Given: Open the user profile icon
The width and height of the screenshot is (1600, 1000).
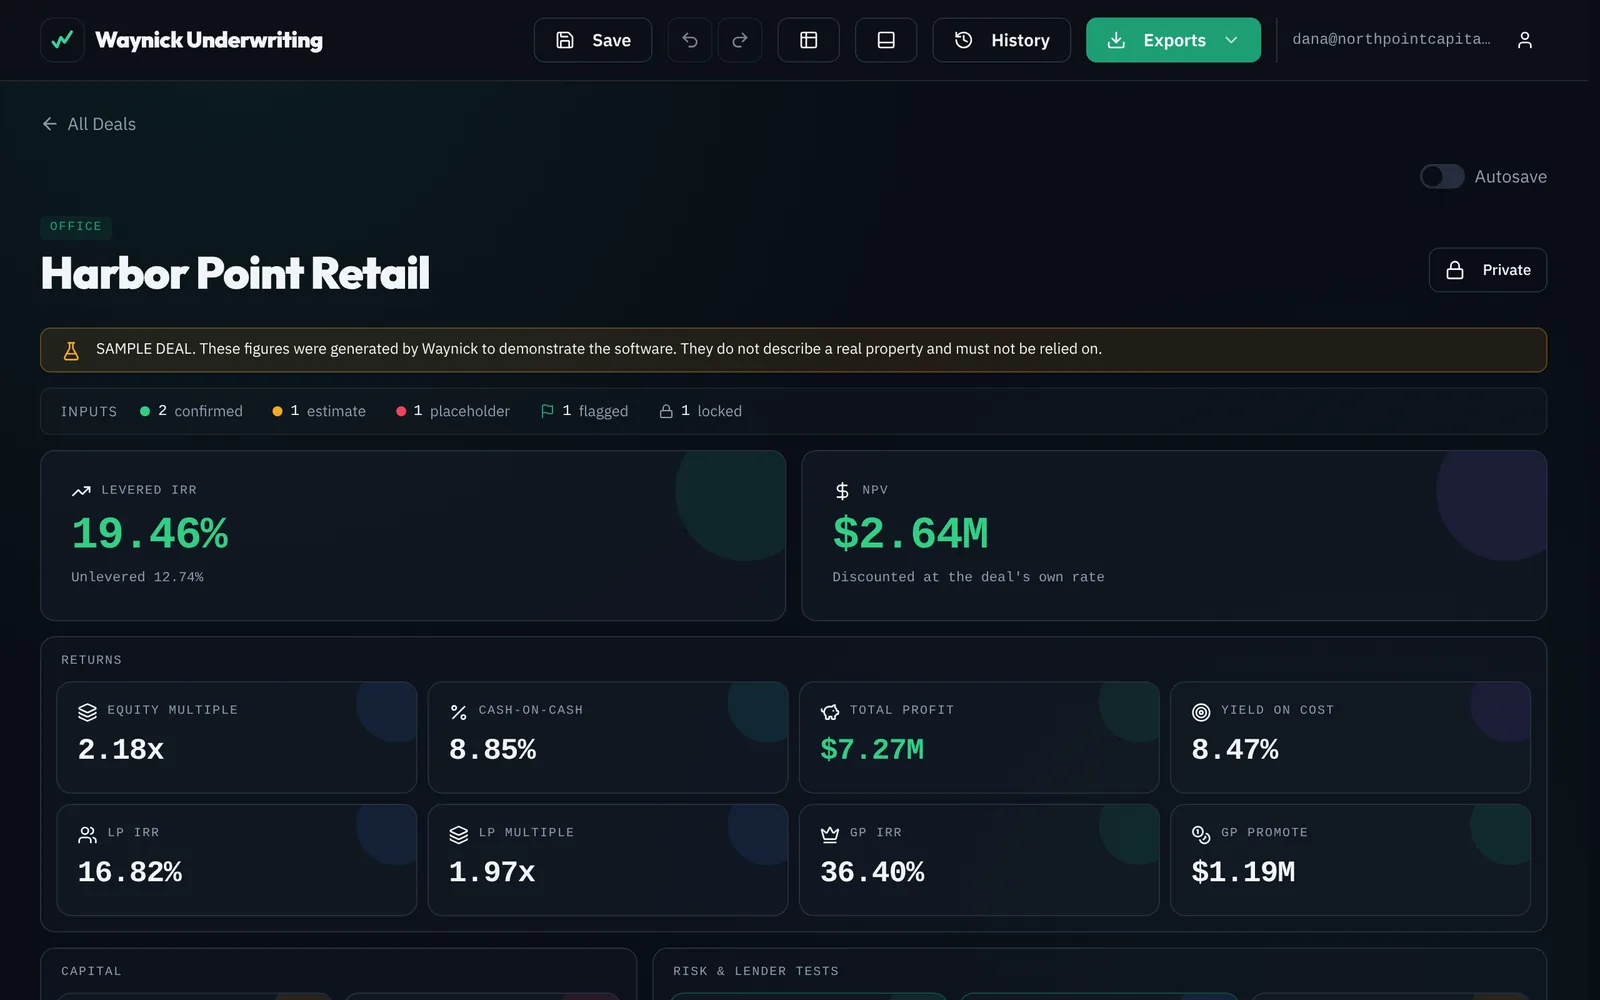Looking at the screenshot, I should click(1525, 40).
